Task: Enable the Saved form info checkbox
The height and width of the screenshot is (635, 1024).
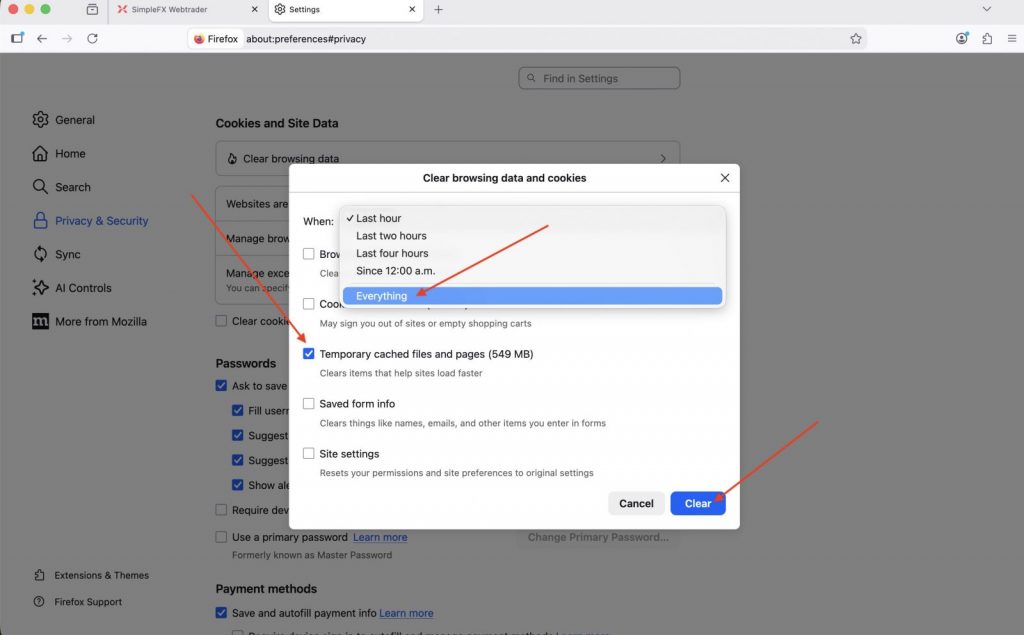Action: [309, 404]
